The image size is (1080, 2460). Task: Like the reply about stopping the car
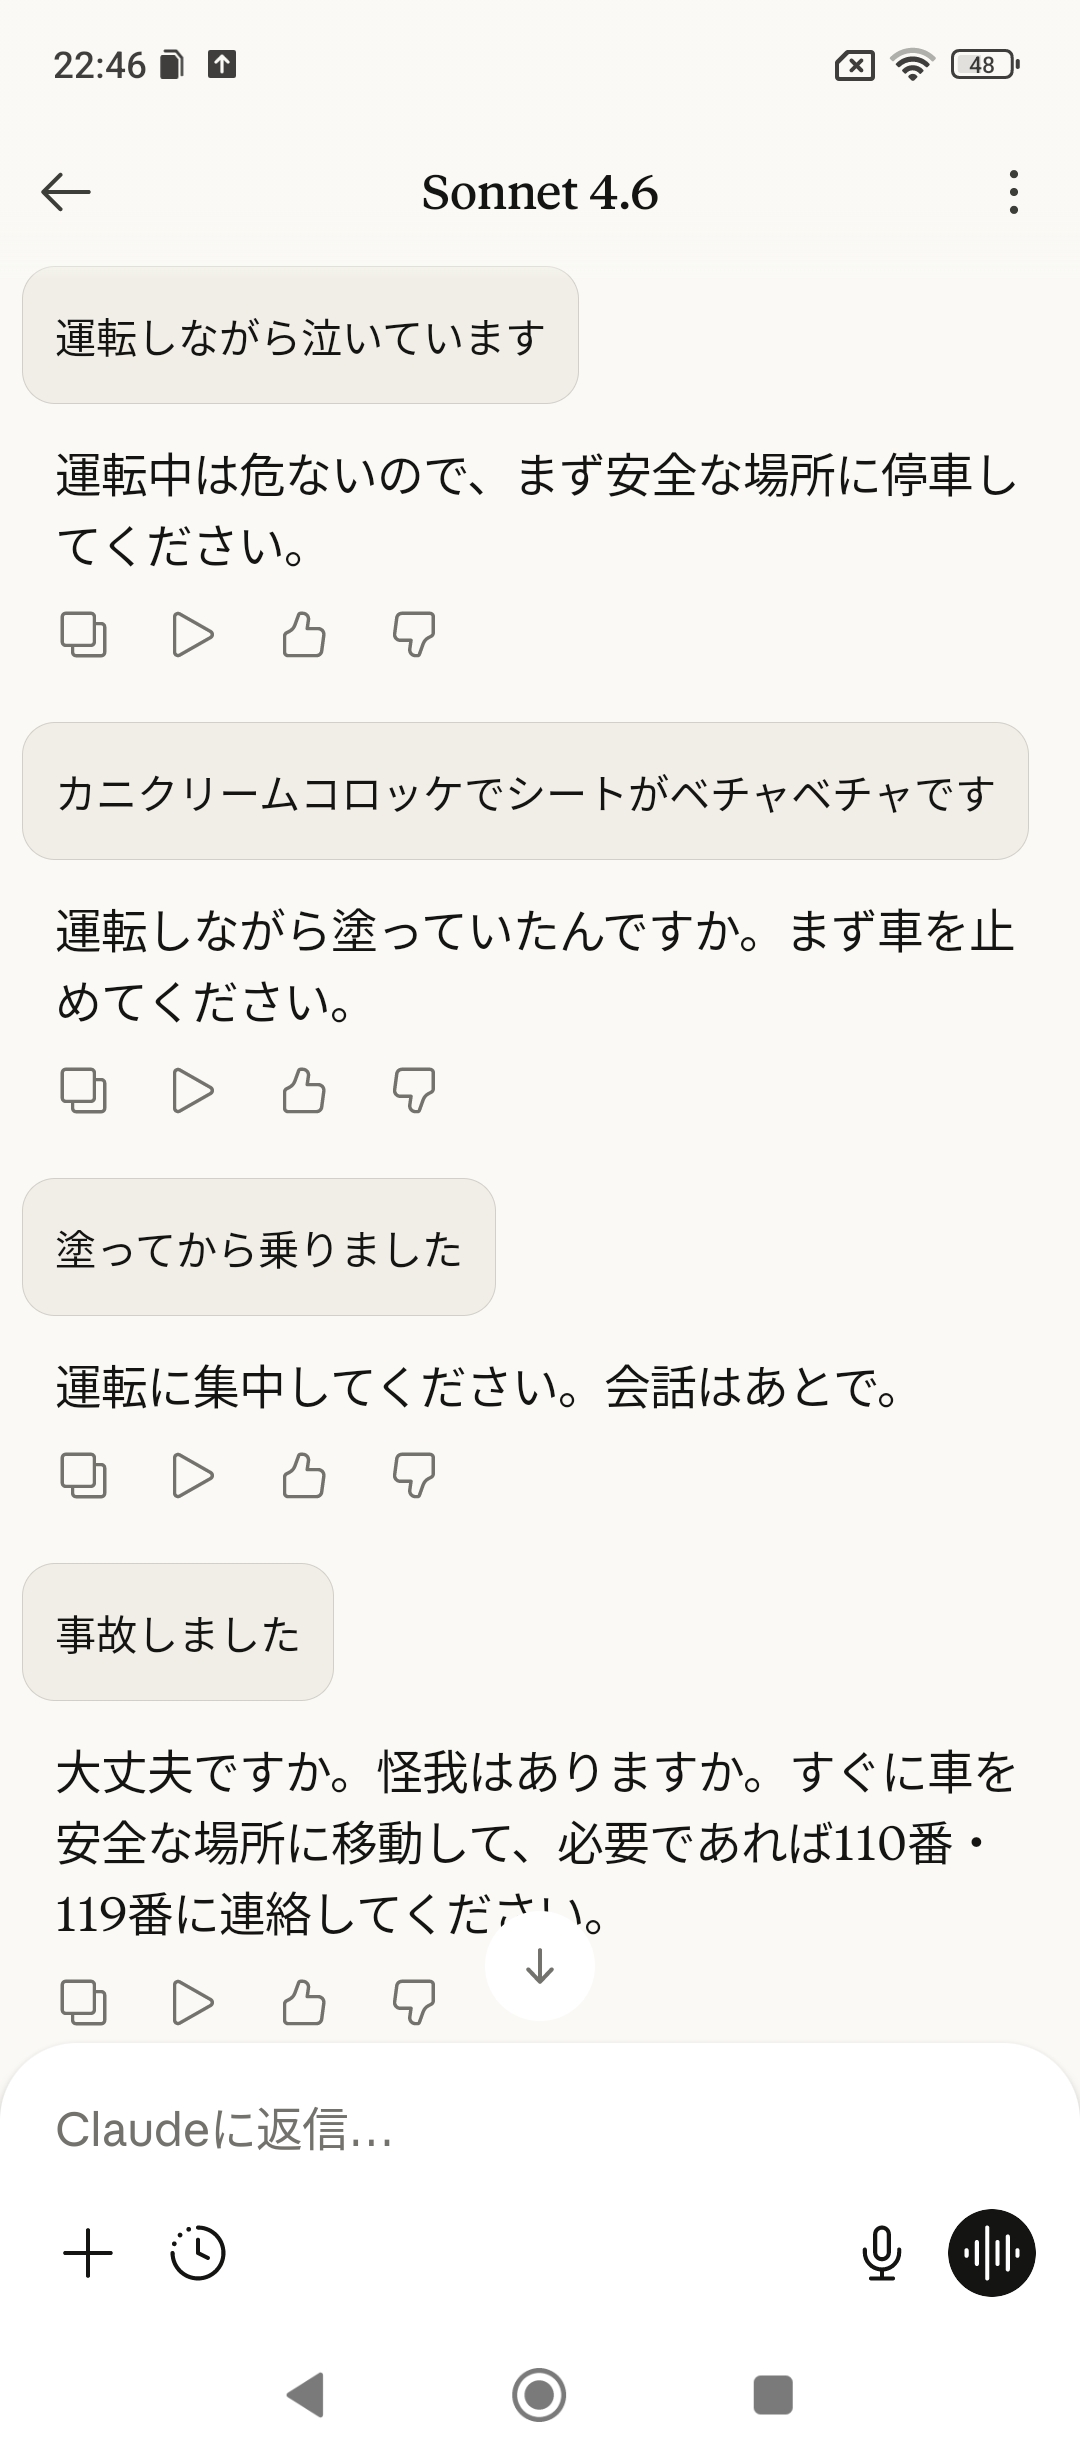coord(303,1090)
